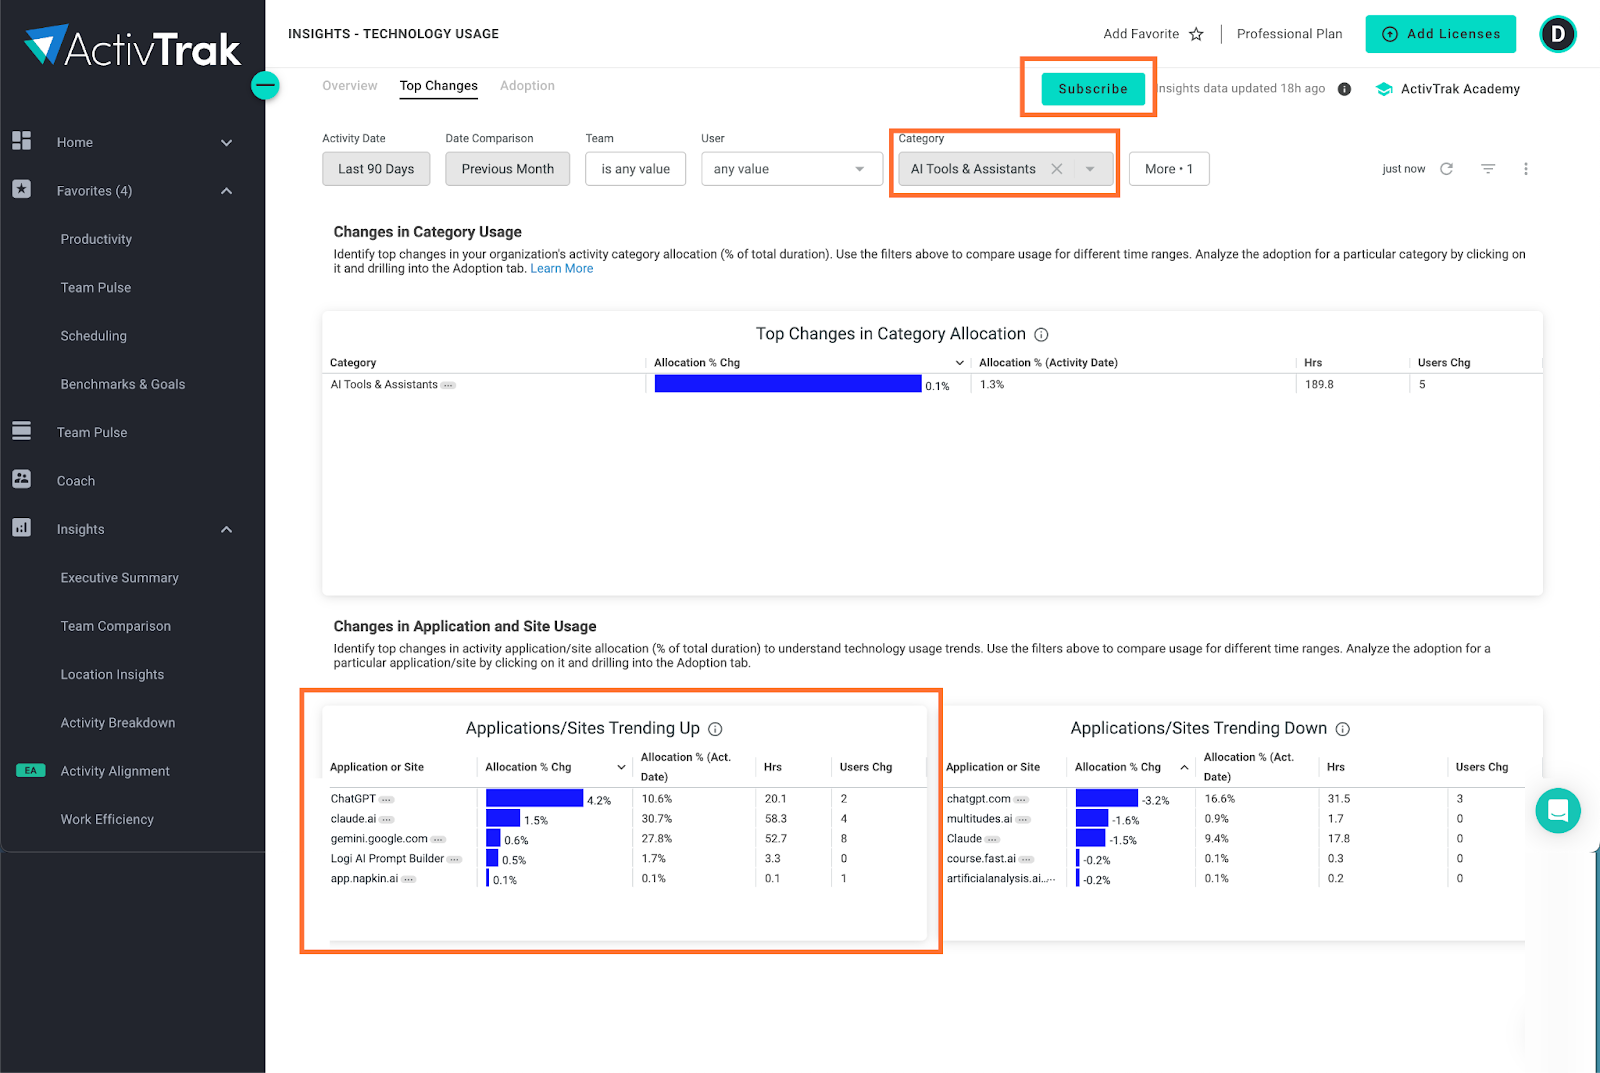The width and height of the screenshot is (1600, 1073).
Task: Click the More • 1 filters button
Action: pyautogui.click(x=1169, y=169)
